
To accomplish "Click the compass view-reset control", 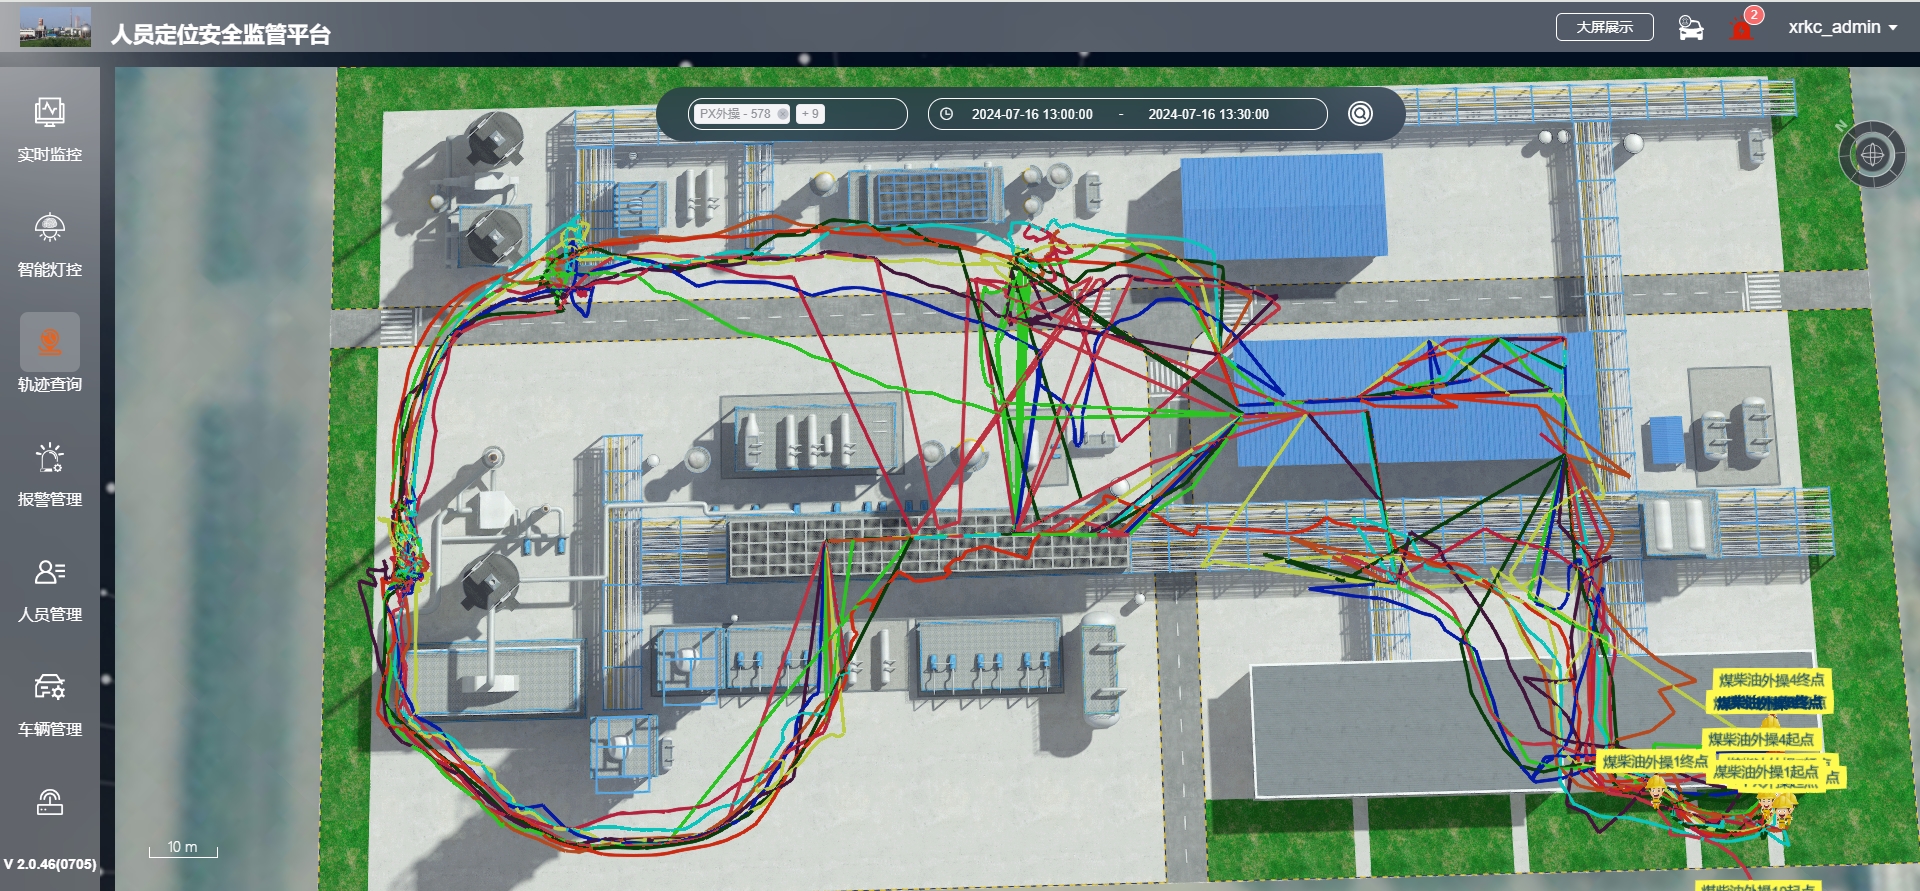I will point(1872,155).
